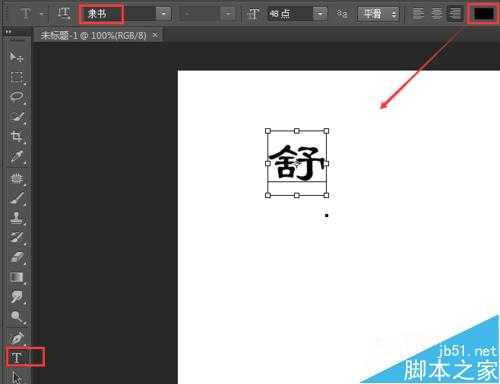The height and width of the screenshot is (384, 500).
Task: Click the font name field 隶书
Action: [x=118, y=14]
